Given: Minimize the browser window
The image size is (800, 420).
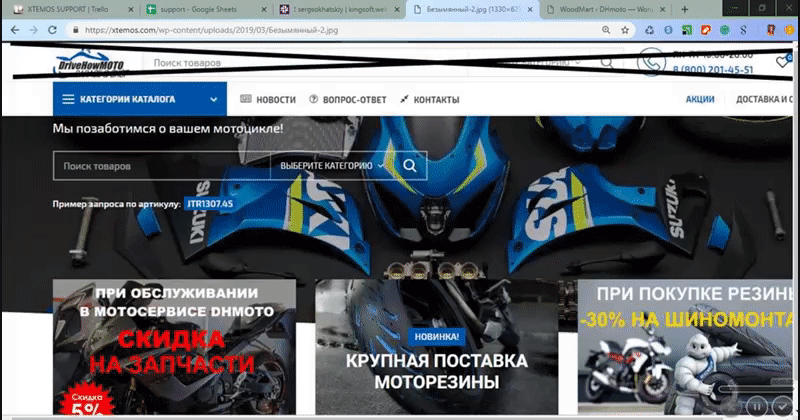Looking at the screenshot, I should tap(735, 9).
